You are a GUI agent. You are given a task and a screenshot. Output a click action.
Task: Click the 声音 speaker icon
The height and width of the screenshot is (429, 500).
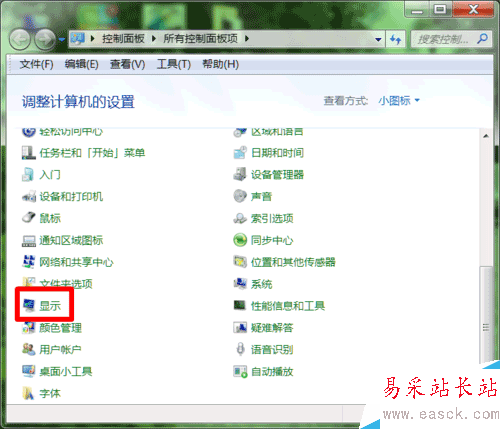[x=240, y=196]
